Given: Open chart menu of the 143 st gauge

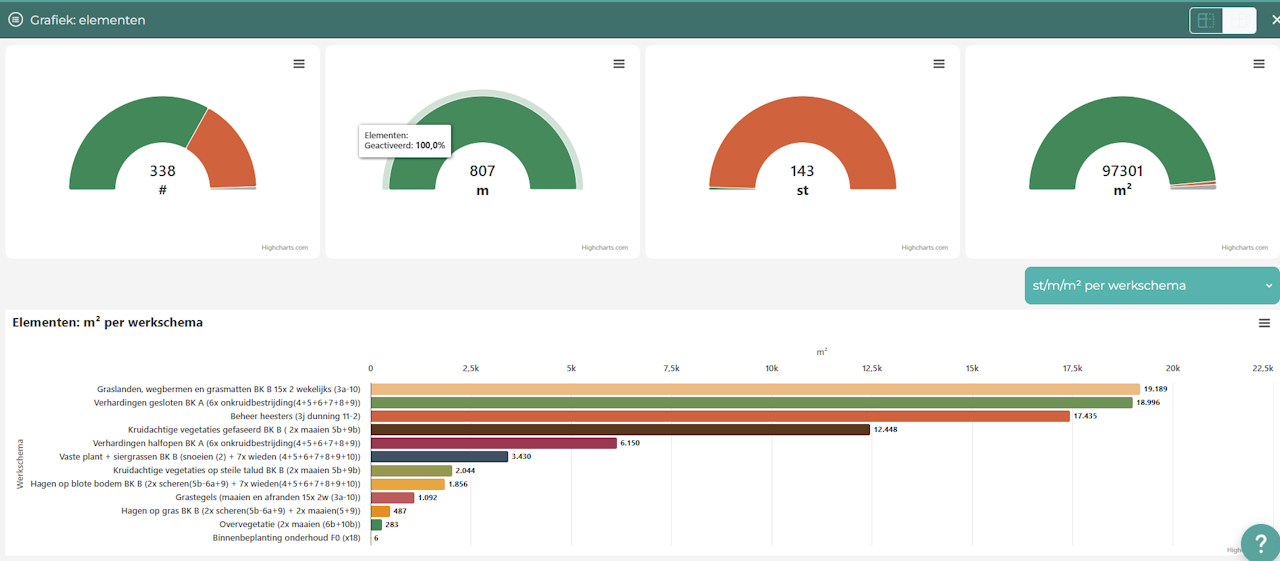Looking at the screenshot, I should pyautogui.click(x=939, y=64).
